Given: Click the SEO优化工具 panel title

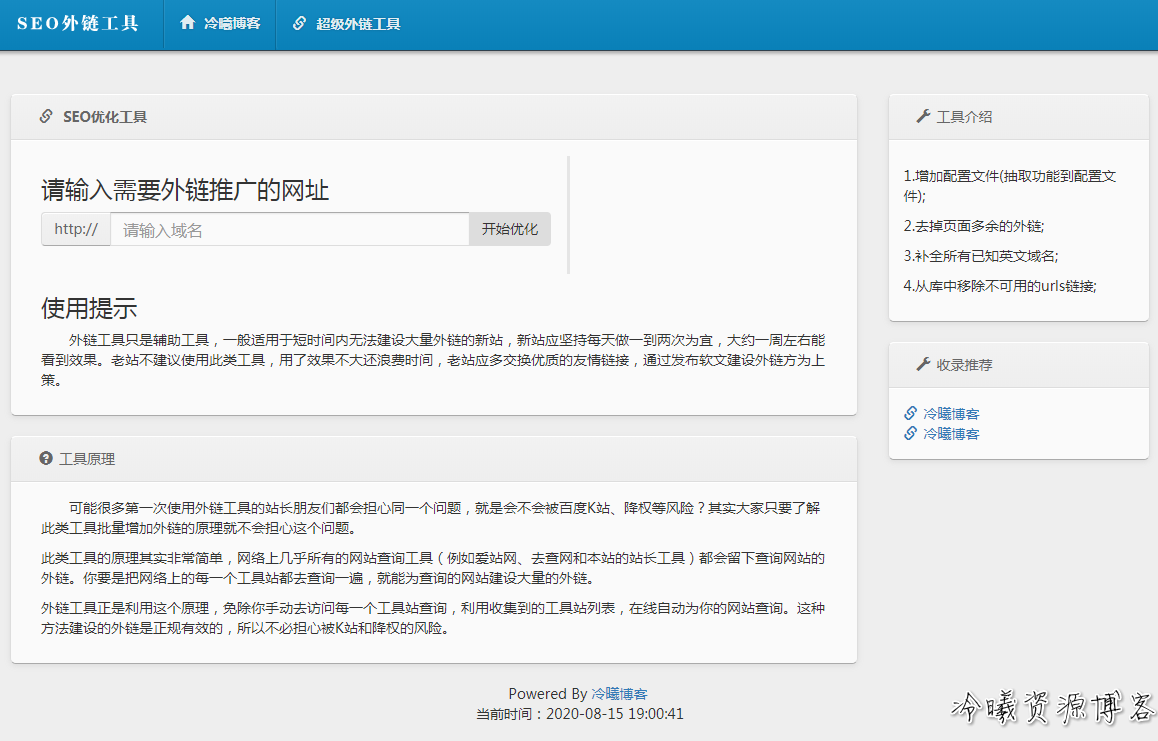Looking at the screenshot, I should [x=105, y=117].
